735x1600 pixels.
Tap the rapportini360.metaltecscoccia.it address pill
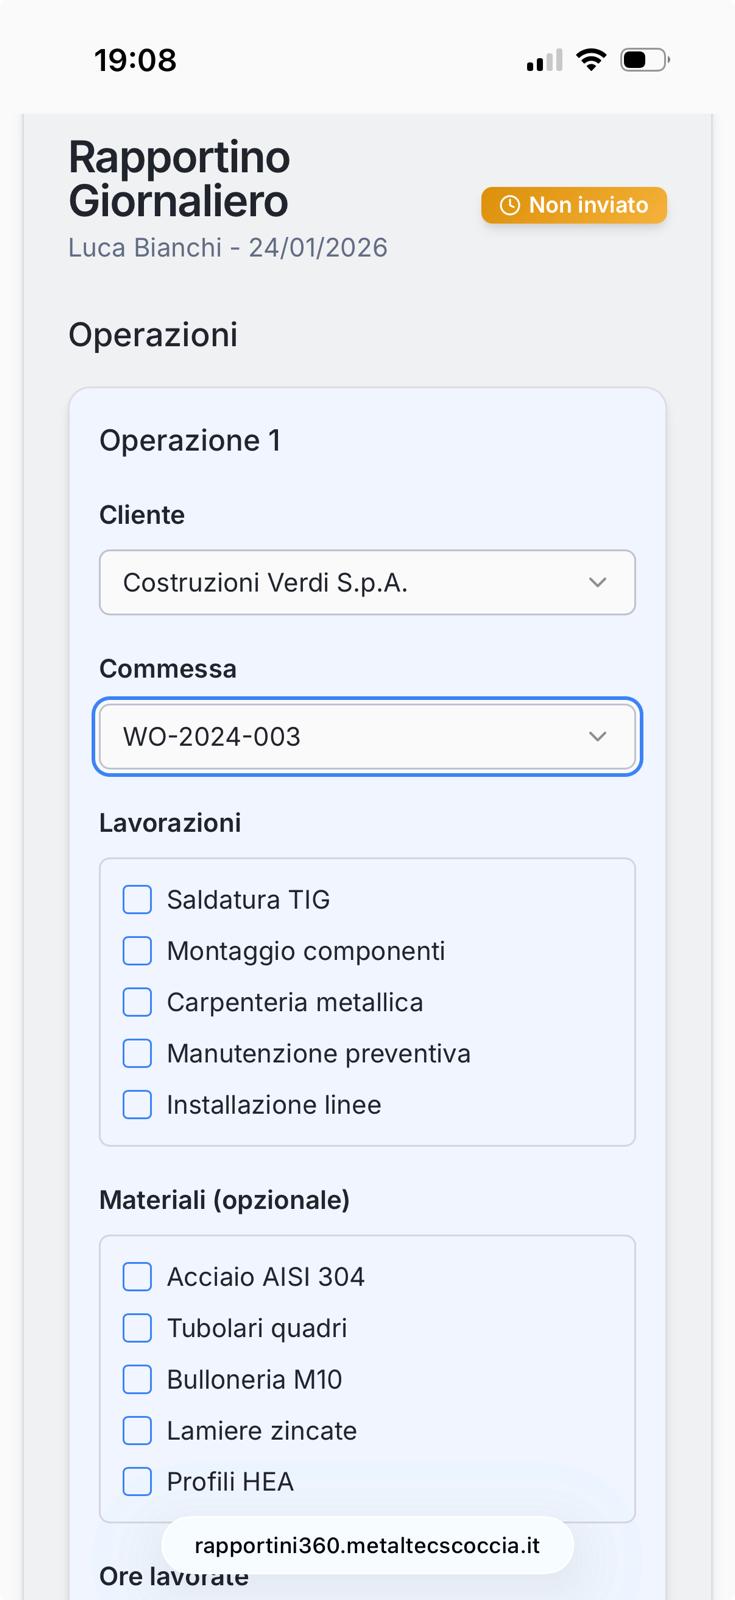click(x=367, y=1545)
